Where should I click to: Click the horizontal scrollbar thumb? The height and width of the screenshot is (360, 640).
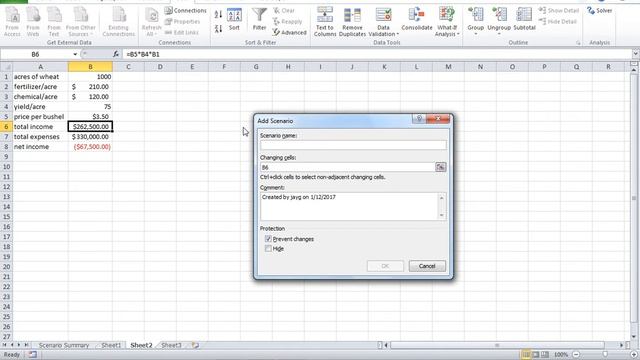(x=497, y=345)
